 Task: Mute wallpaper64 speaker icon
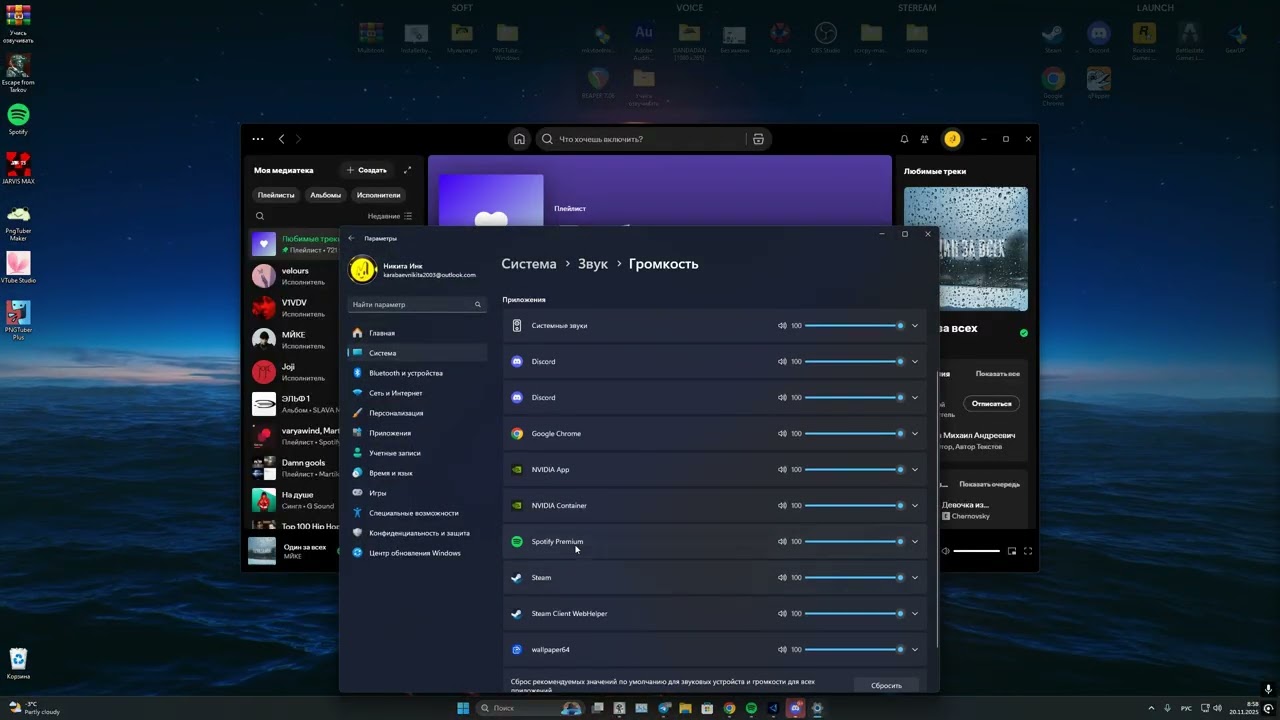coord(782,650)
